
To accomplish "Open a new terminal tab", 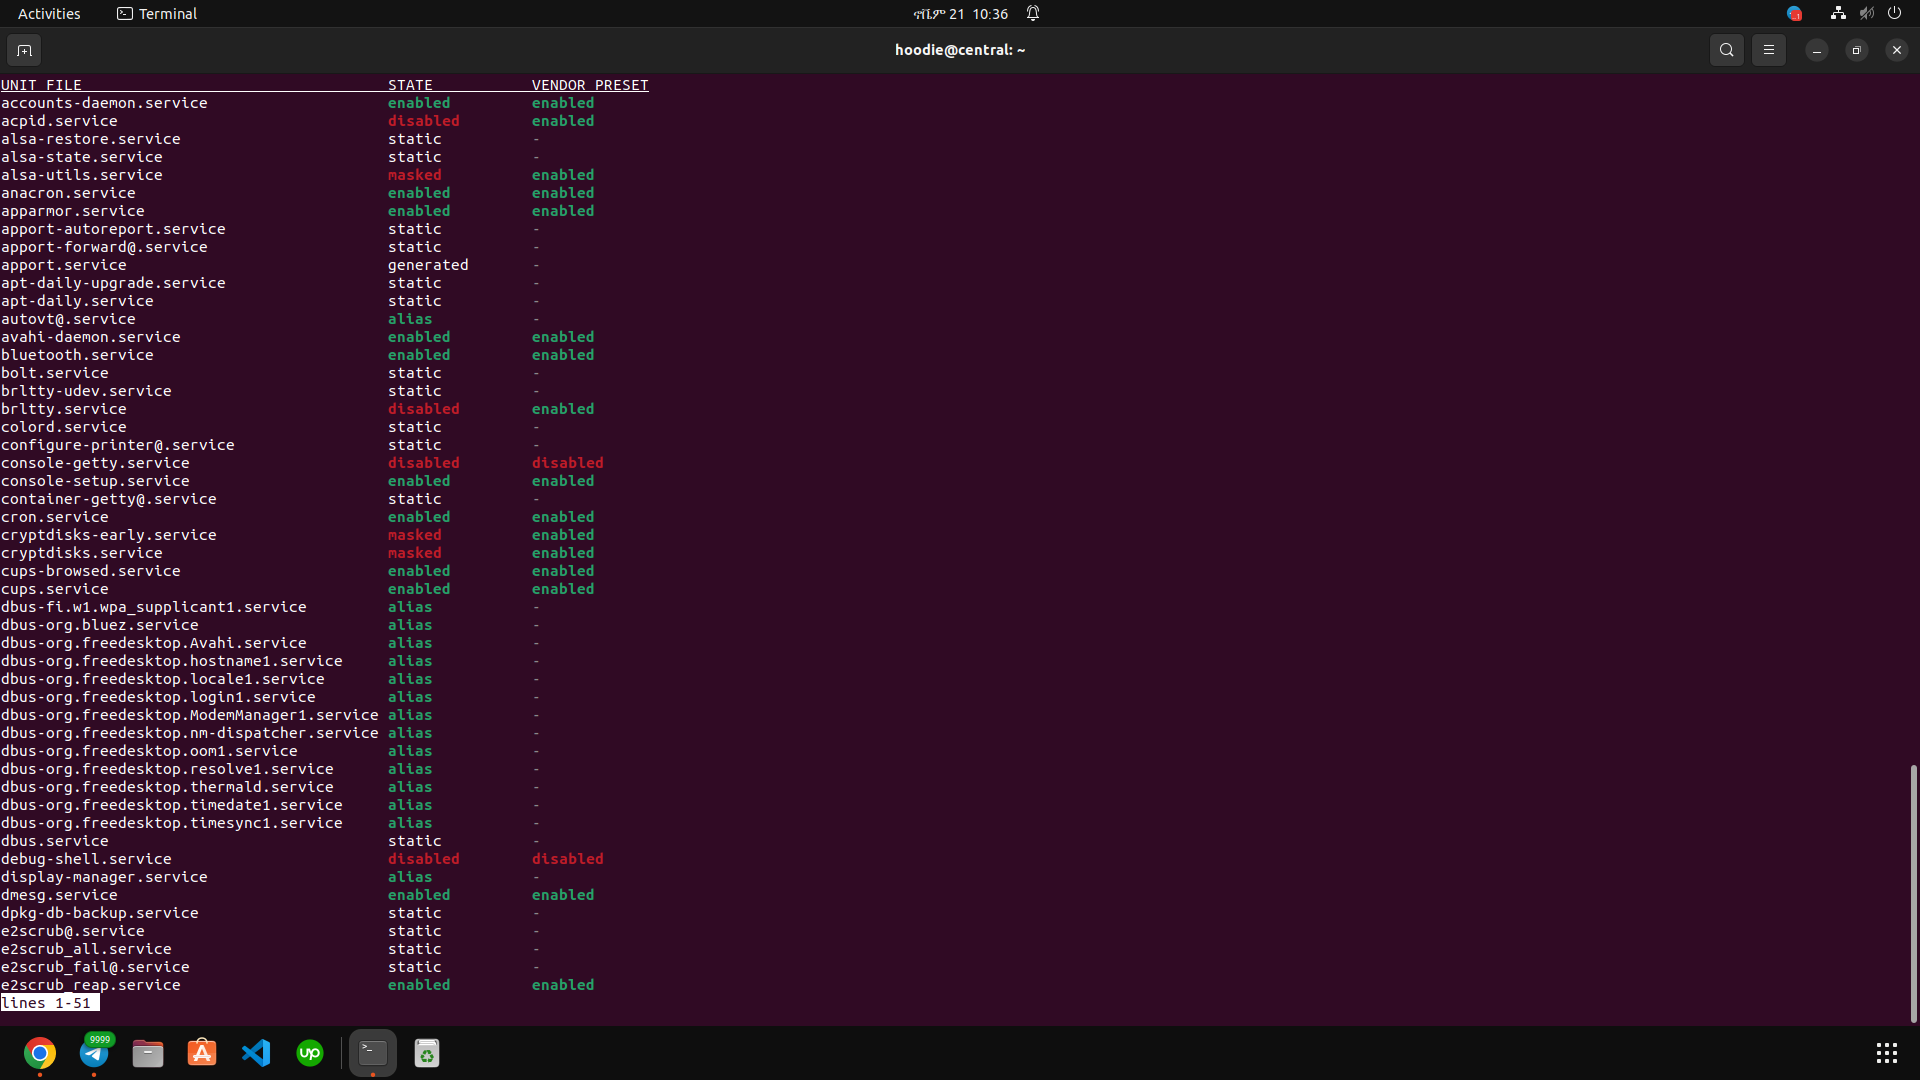I will 24,50.
